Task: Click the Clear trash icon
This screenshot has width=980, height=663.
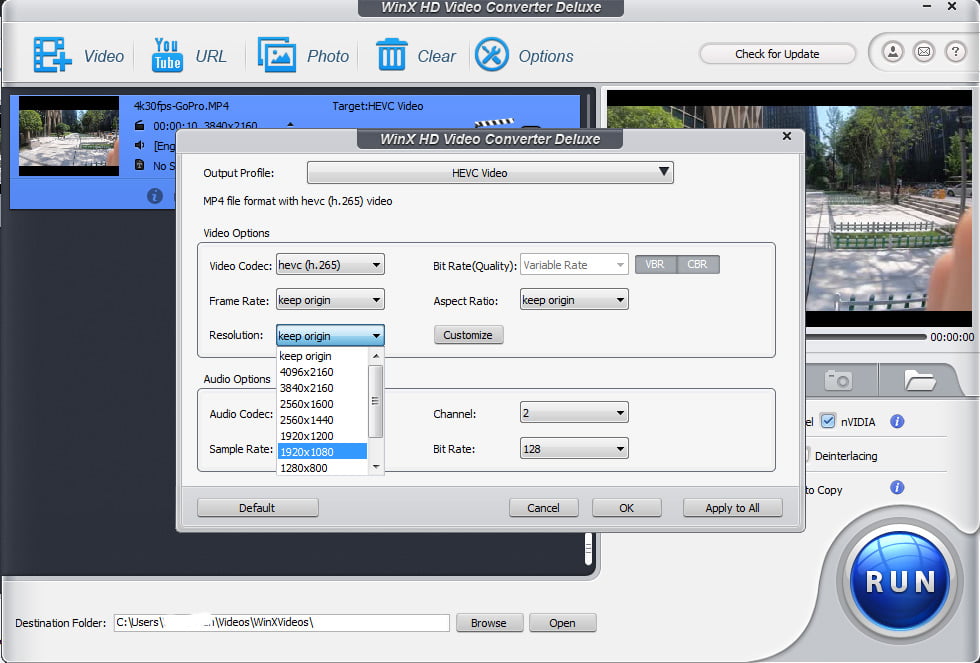Action: tap(392, 55)
